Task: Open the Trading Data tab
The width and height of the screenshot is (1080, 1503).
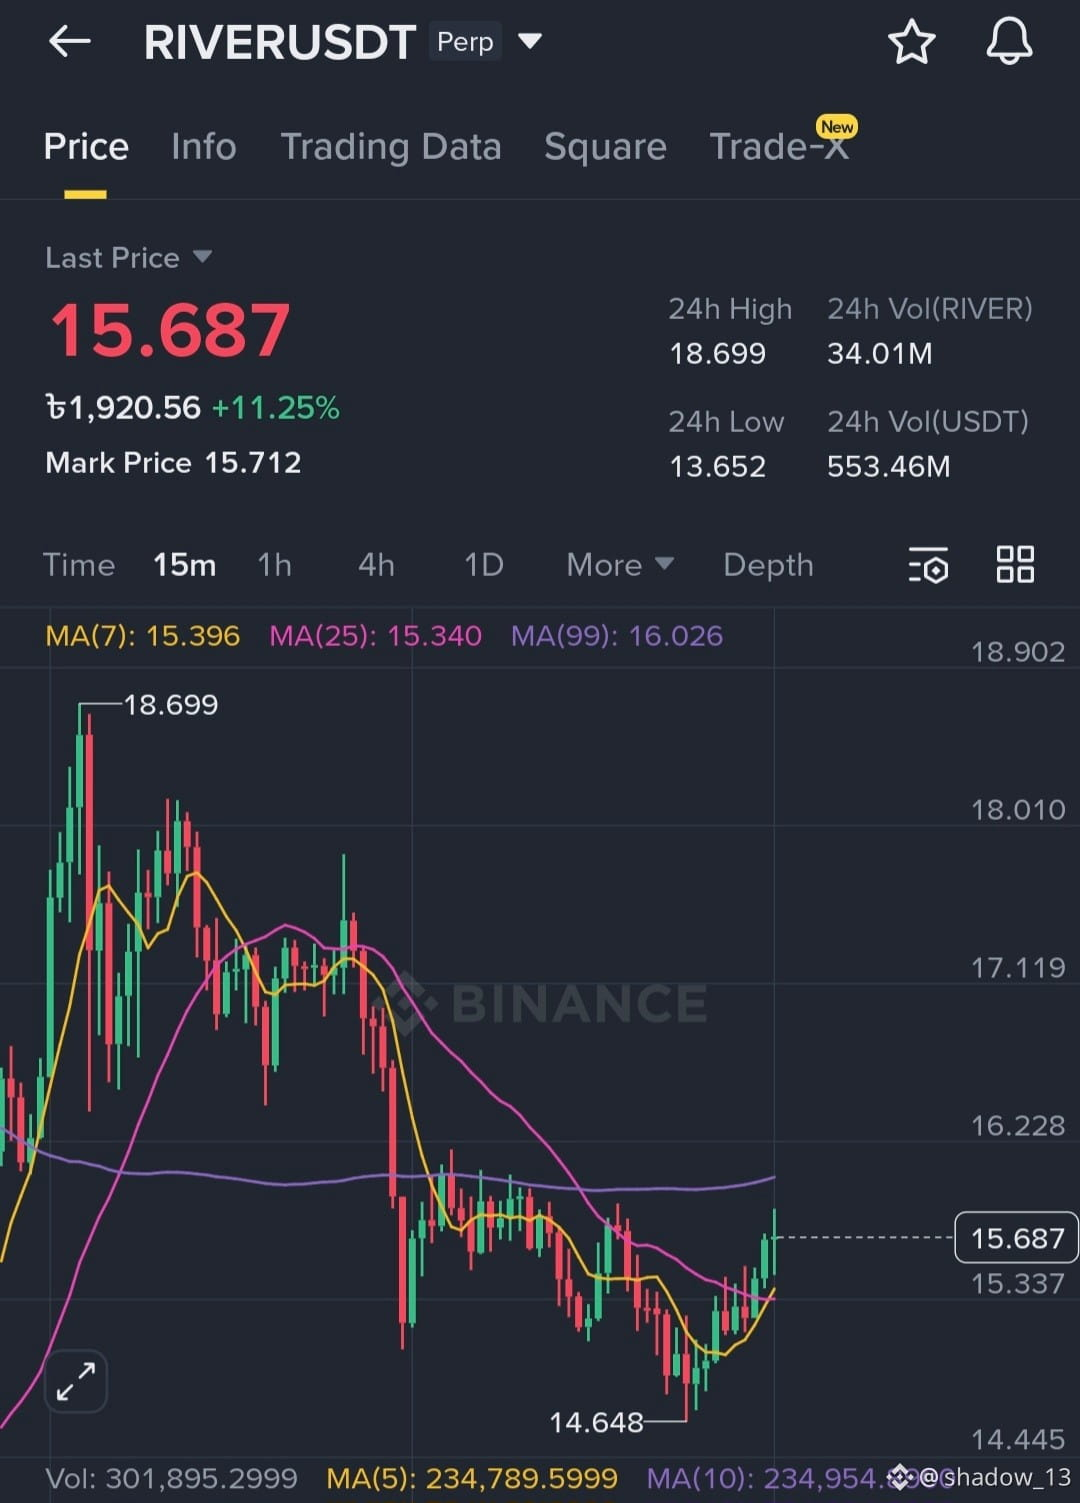Action: click(390, 147)
